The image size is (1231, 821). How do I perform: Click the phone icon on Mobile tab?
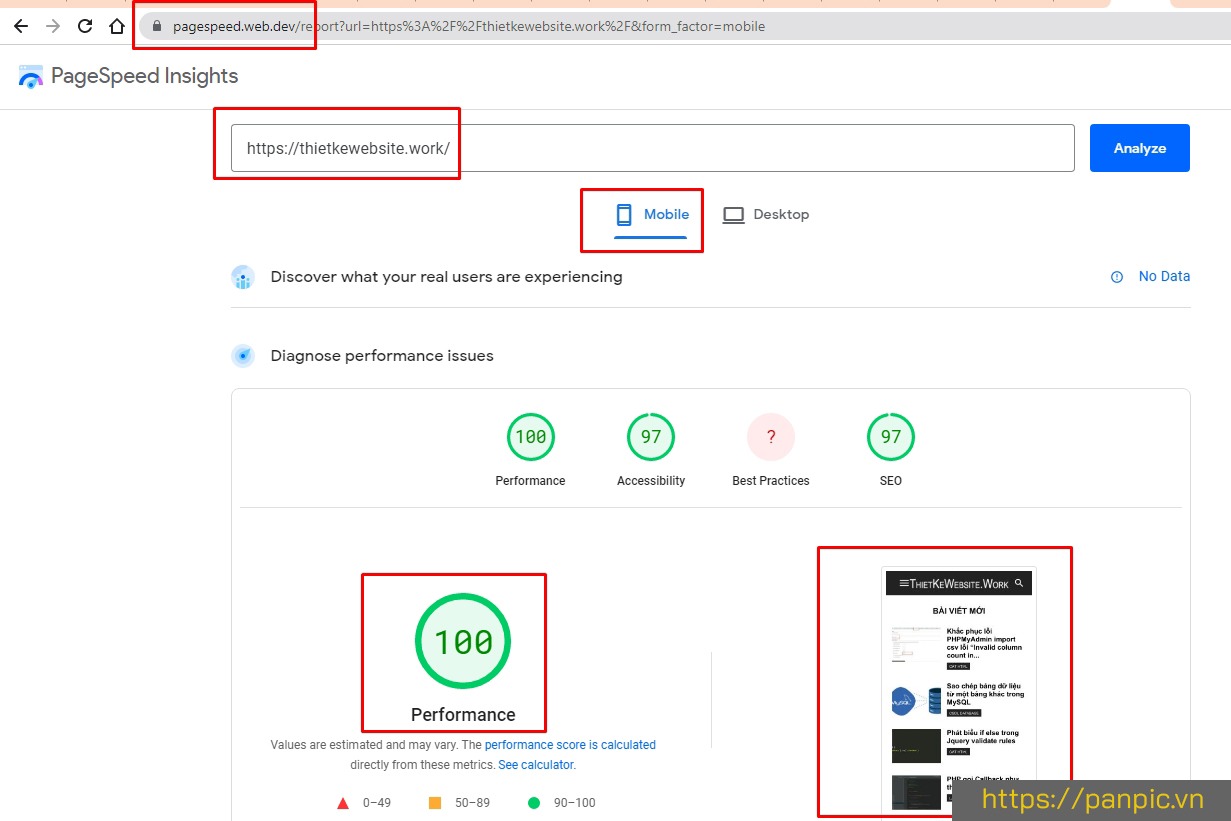point(624,214)
